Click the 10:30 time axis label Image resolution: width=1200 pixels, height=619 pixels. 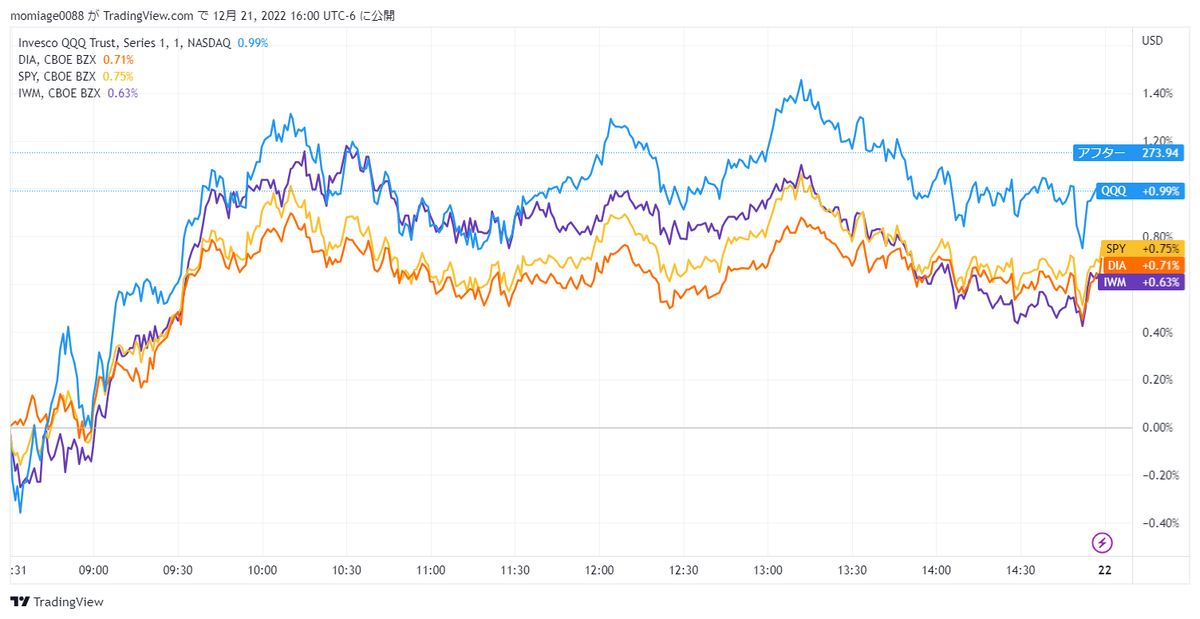[346, 570]
